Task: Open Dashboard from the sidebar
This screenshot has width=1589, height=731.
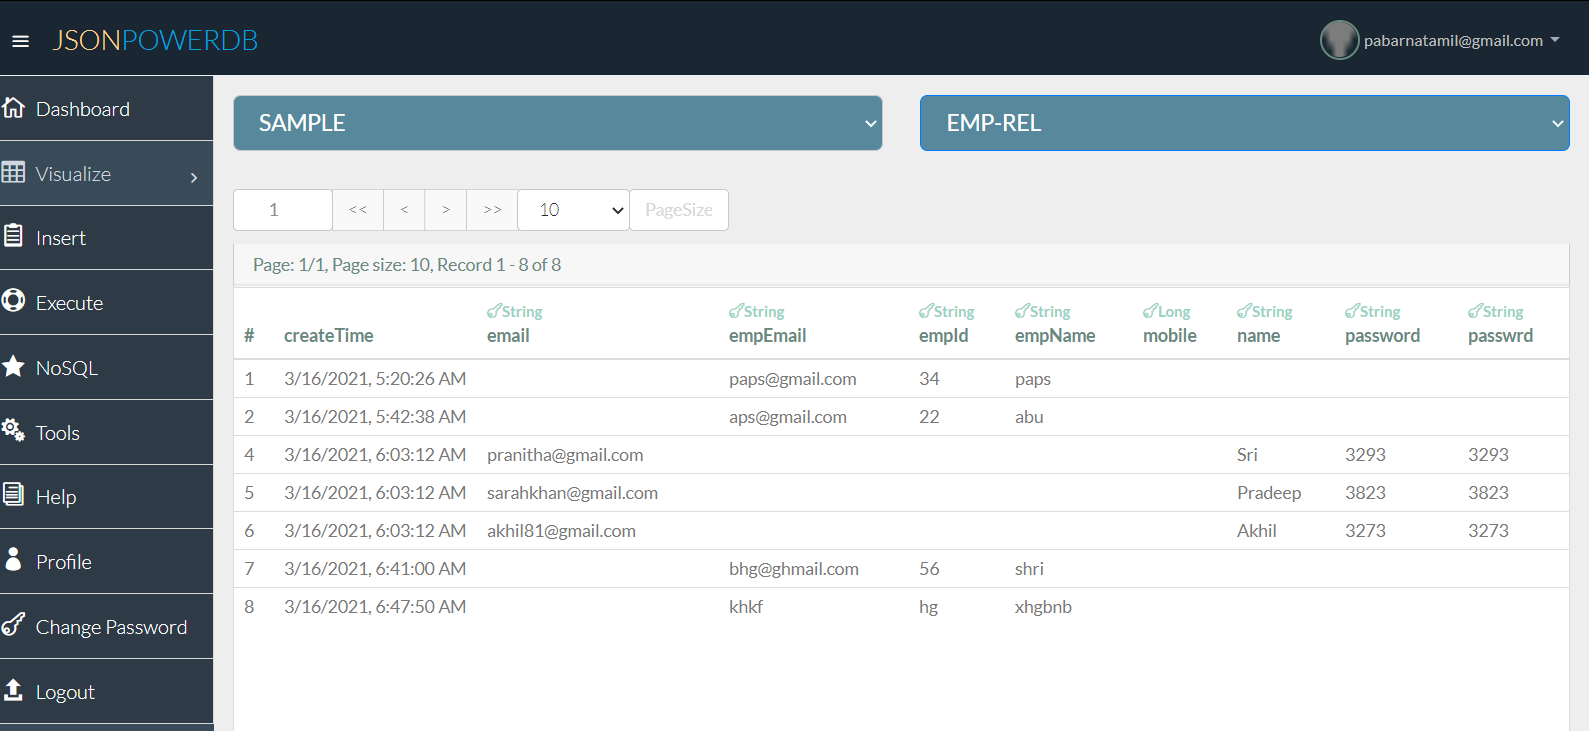Action: tap(106, 108)
